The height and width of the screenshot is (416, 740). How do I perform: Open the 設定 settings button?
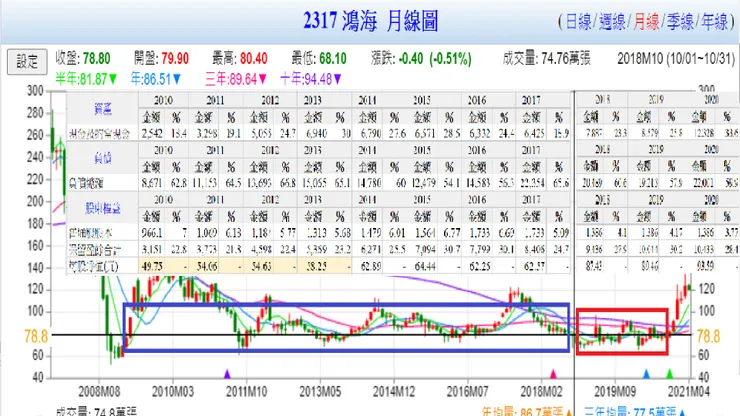pos(27,61)
